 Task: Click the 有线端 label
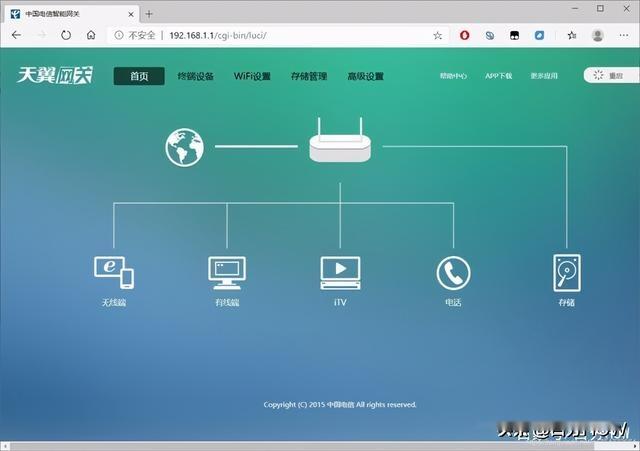click(227, 302)
